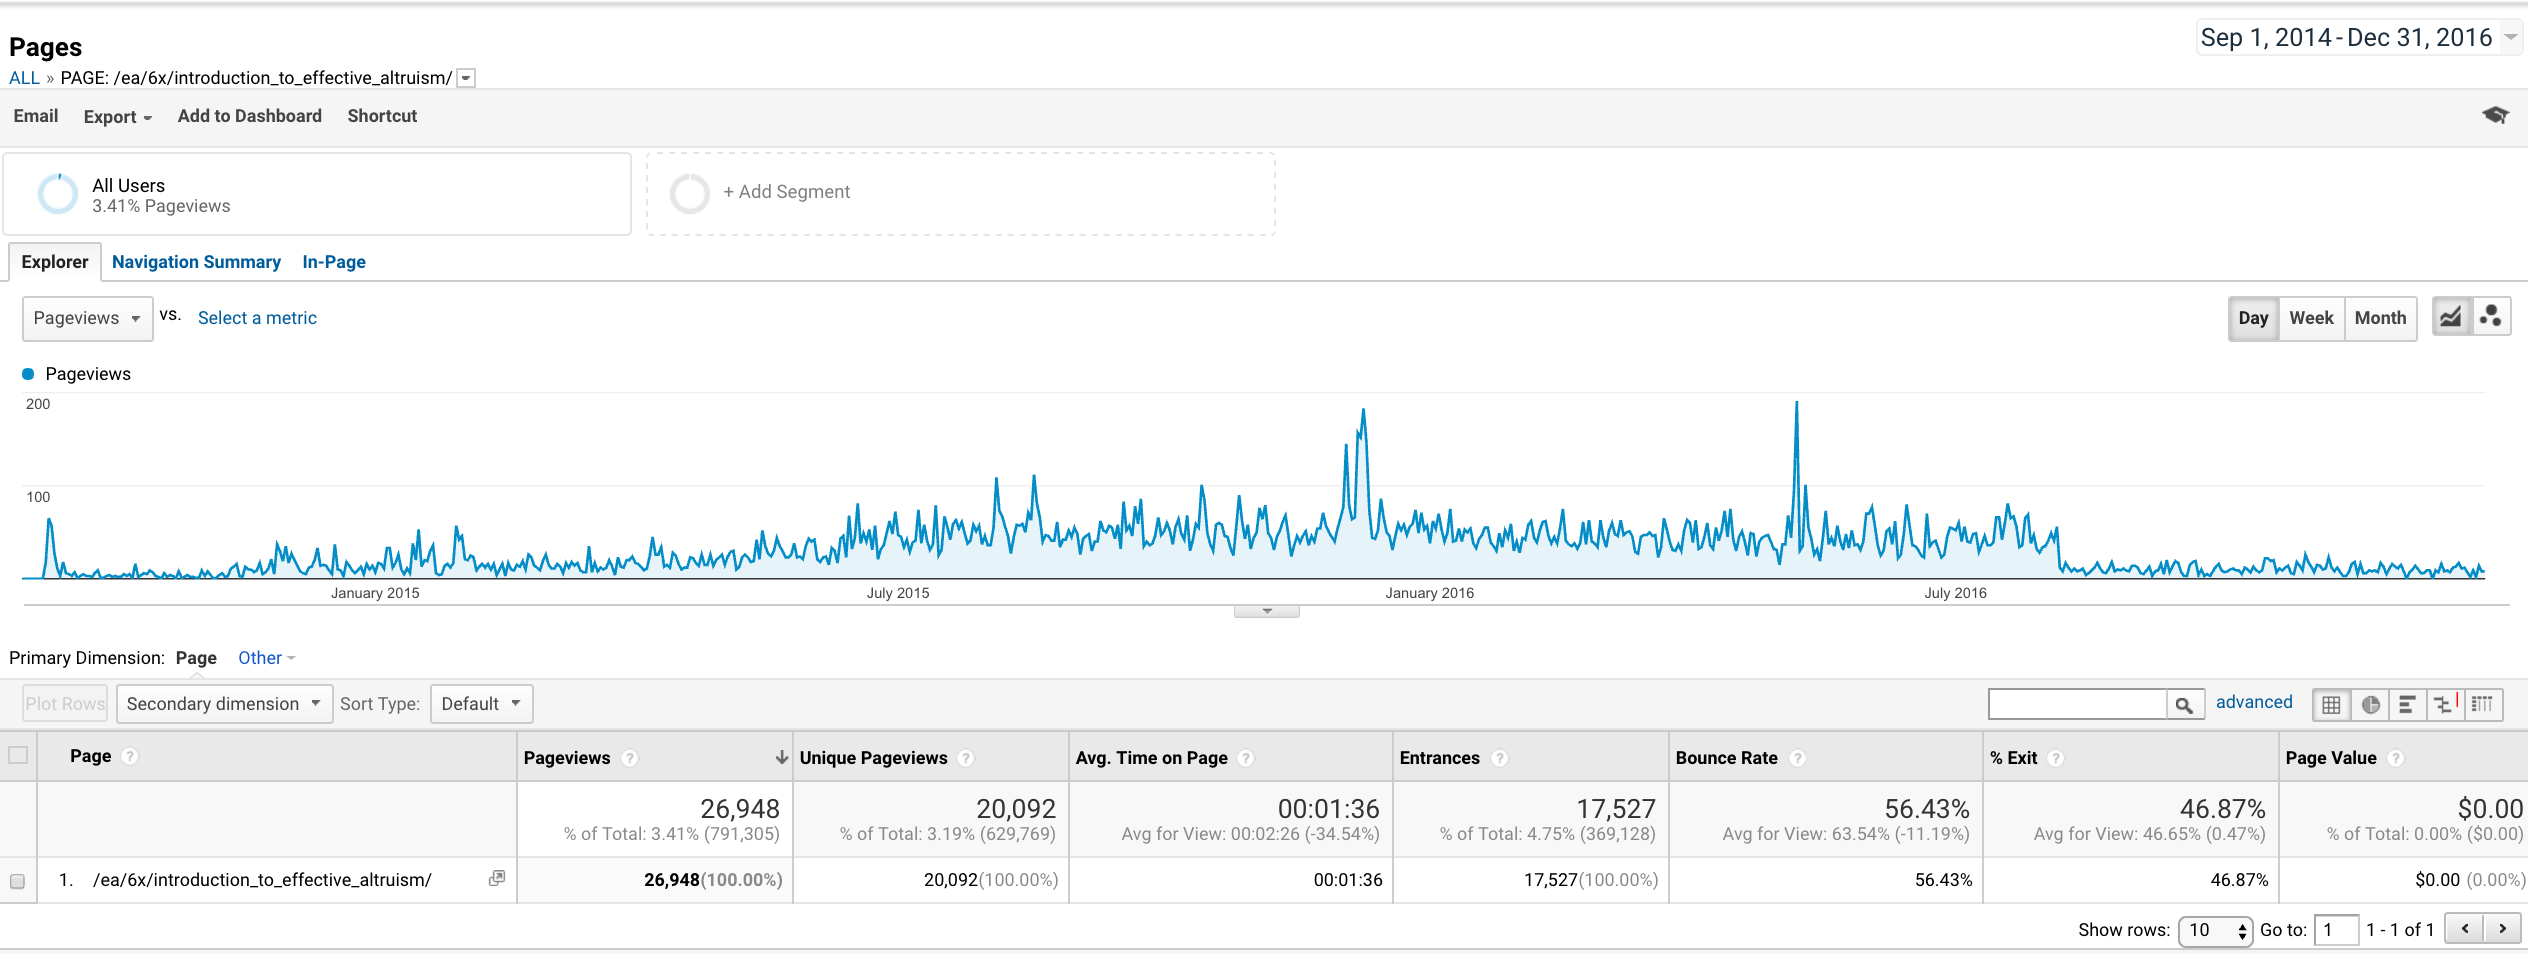Click the advanced filter link
The height and width of the screenshot is (954, 2528).
click(x=2254, y=702)
